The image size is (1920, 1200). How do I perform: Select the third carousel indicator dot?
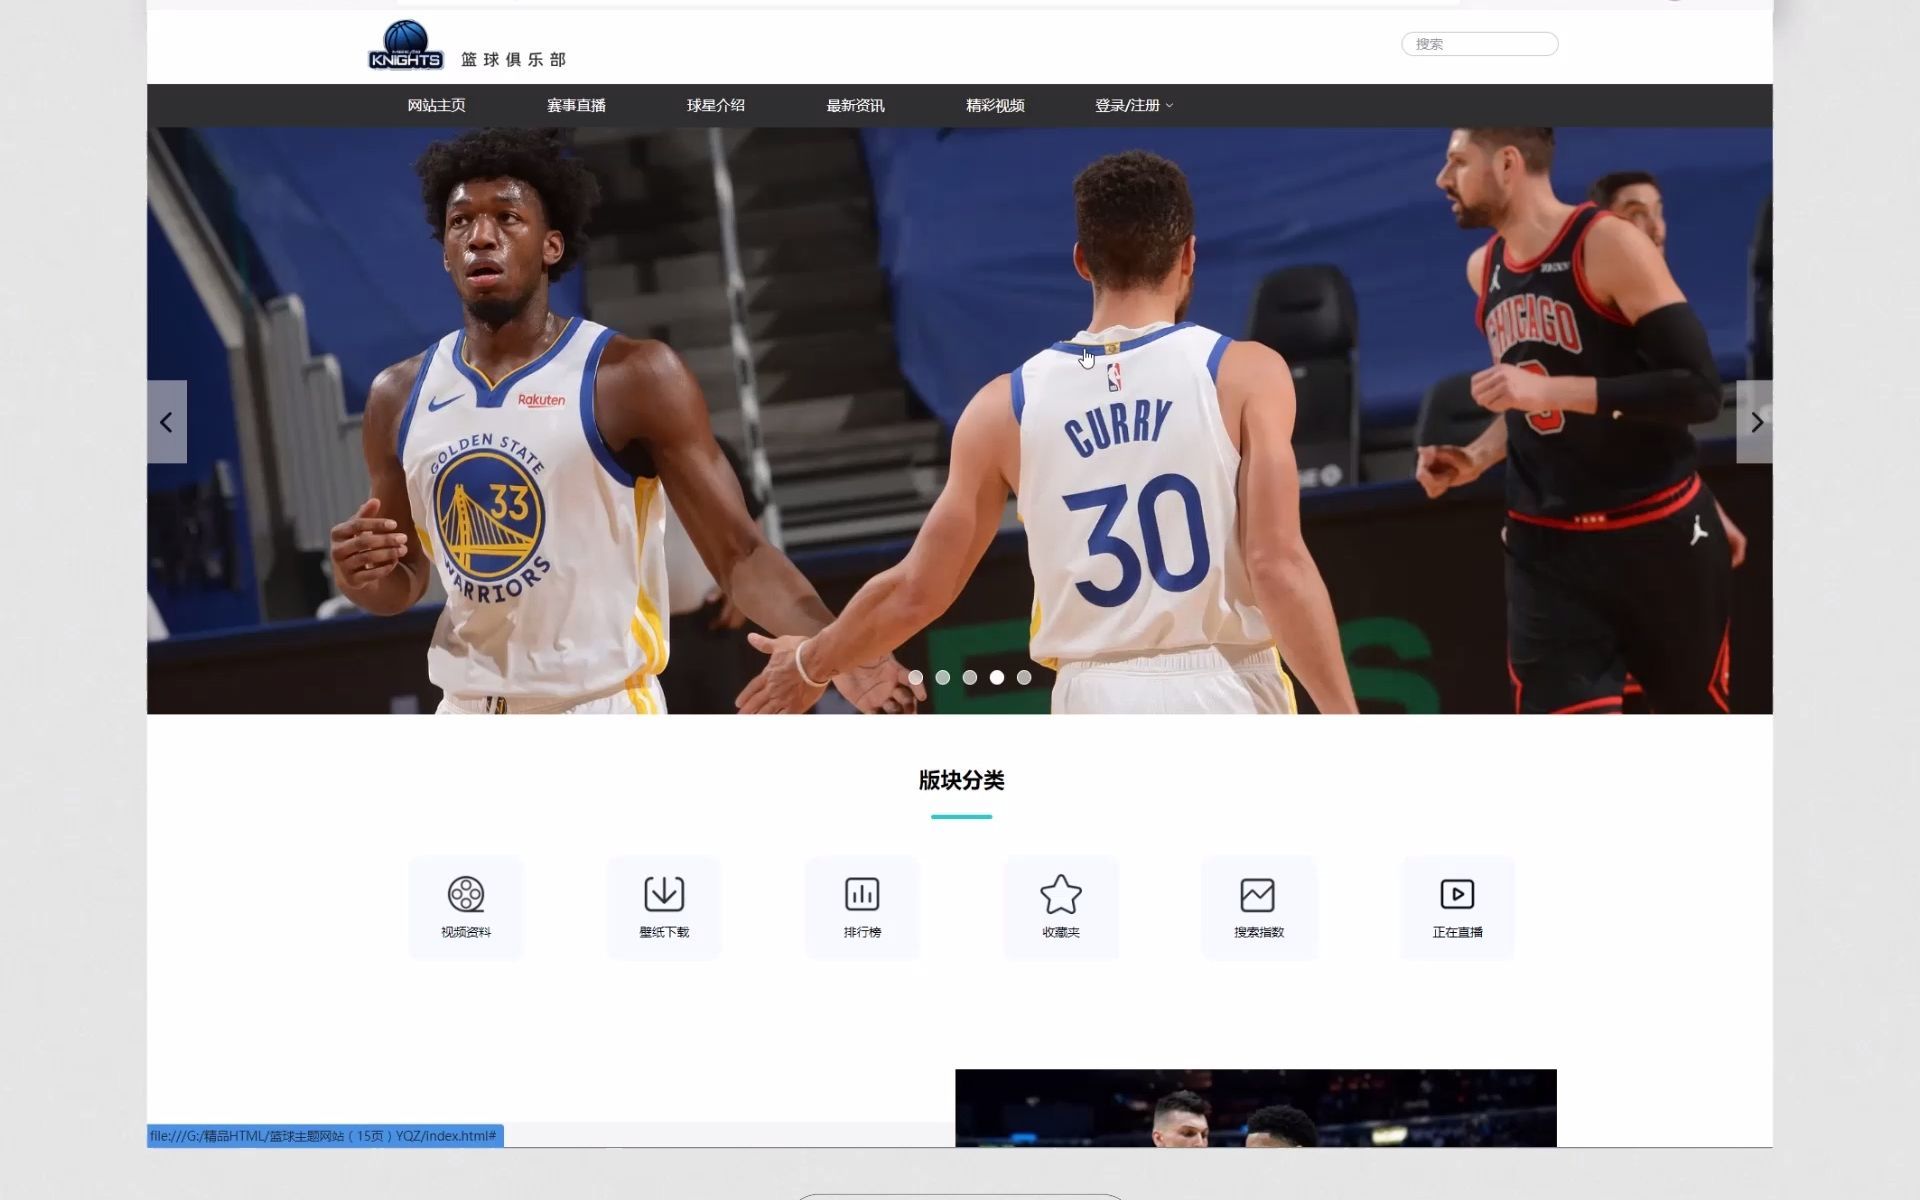coord(970,677)
